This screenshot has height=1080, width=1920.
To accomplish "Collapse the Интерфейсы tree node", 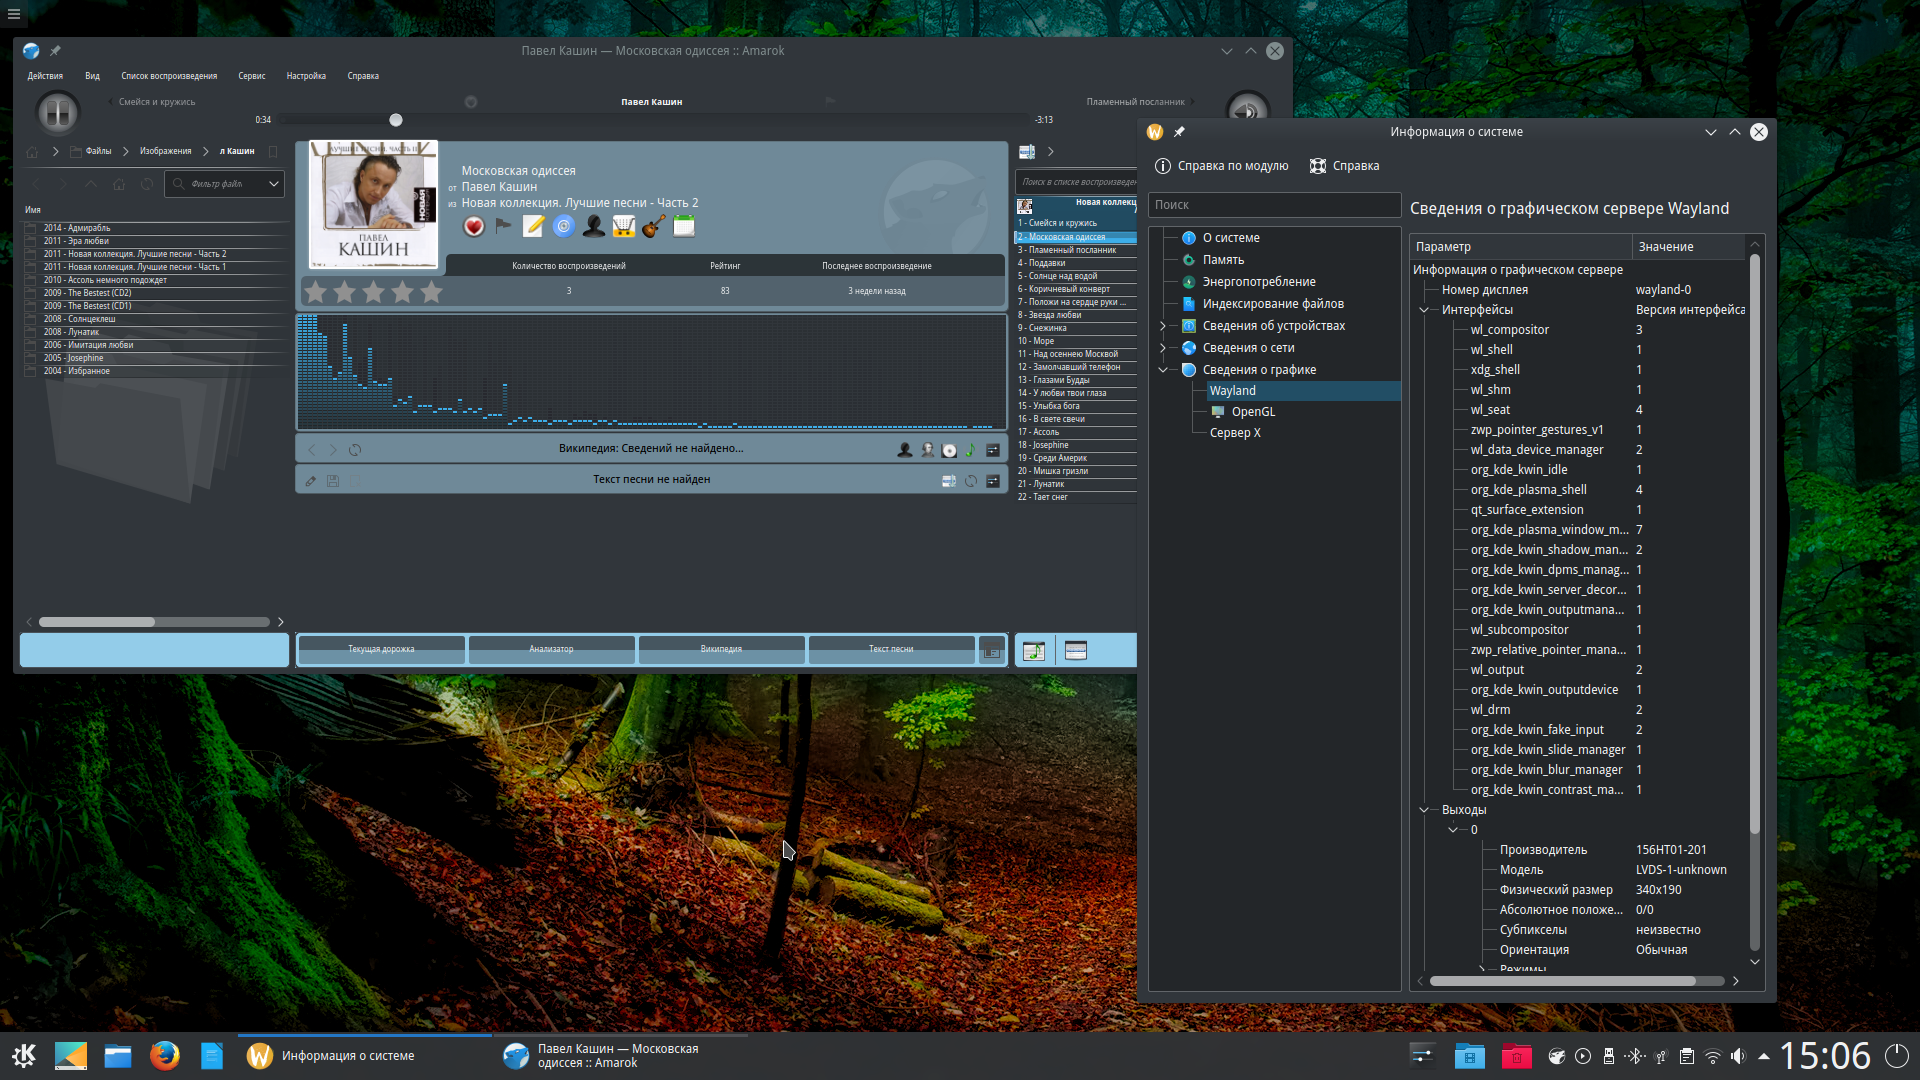I will click(1424, 310).
